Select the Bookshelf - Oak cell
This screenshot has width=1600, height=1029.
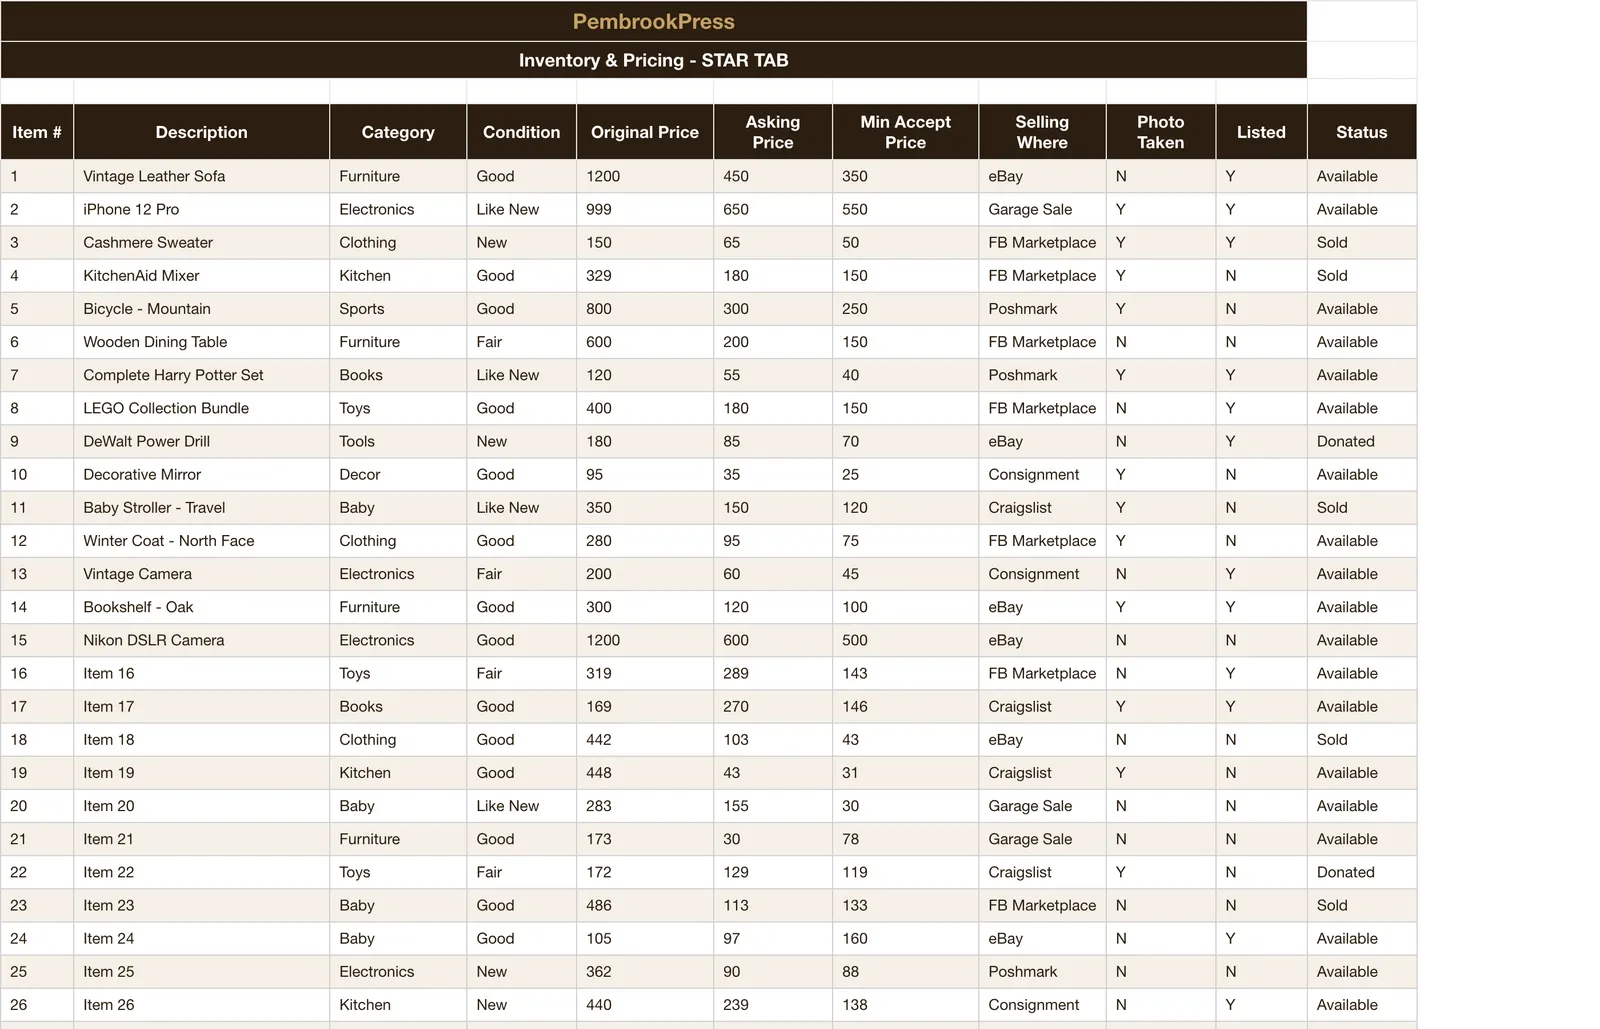pos(201,607)
